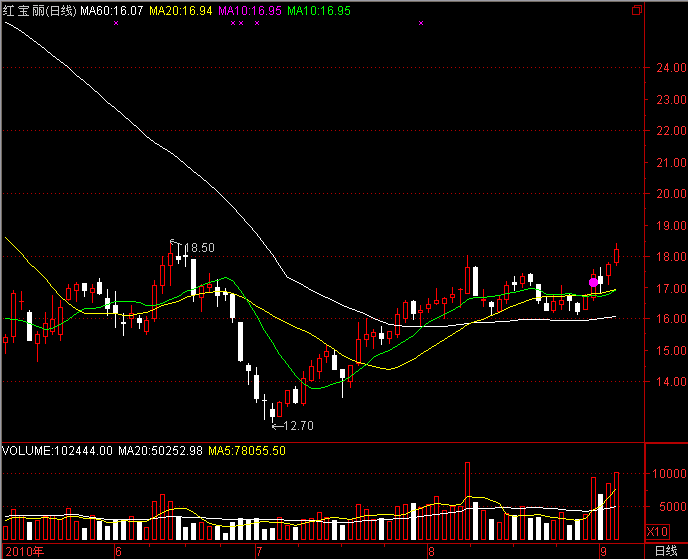This screenshot has width=688, height=559.
Task: Click the month 6 marker on time axis
Action: 118,552
